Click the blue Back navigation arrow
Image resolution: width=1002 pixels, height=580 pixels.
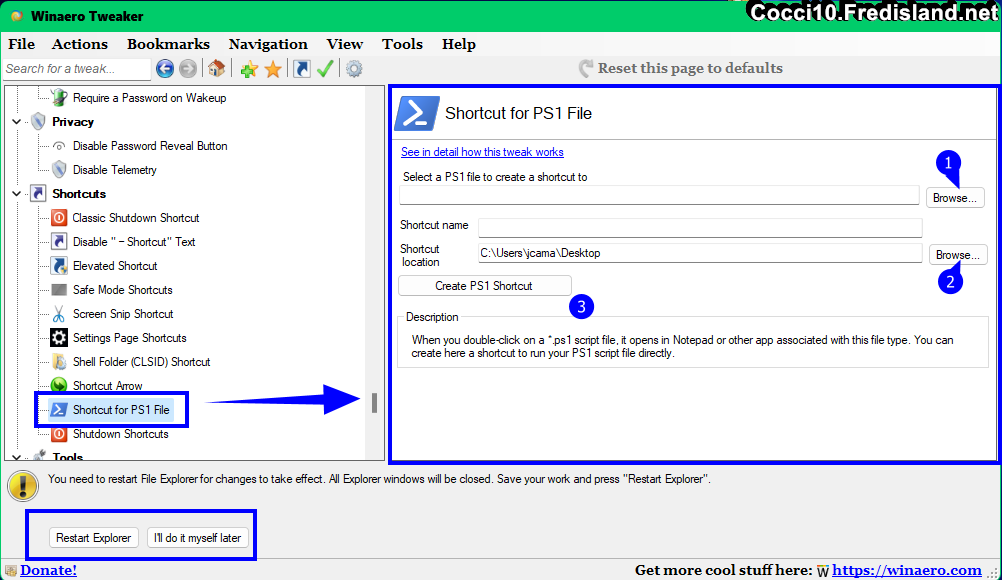pos(165,68)
